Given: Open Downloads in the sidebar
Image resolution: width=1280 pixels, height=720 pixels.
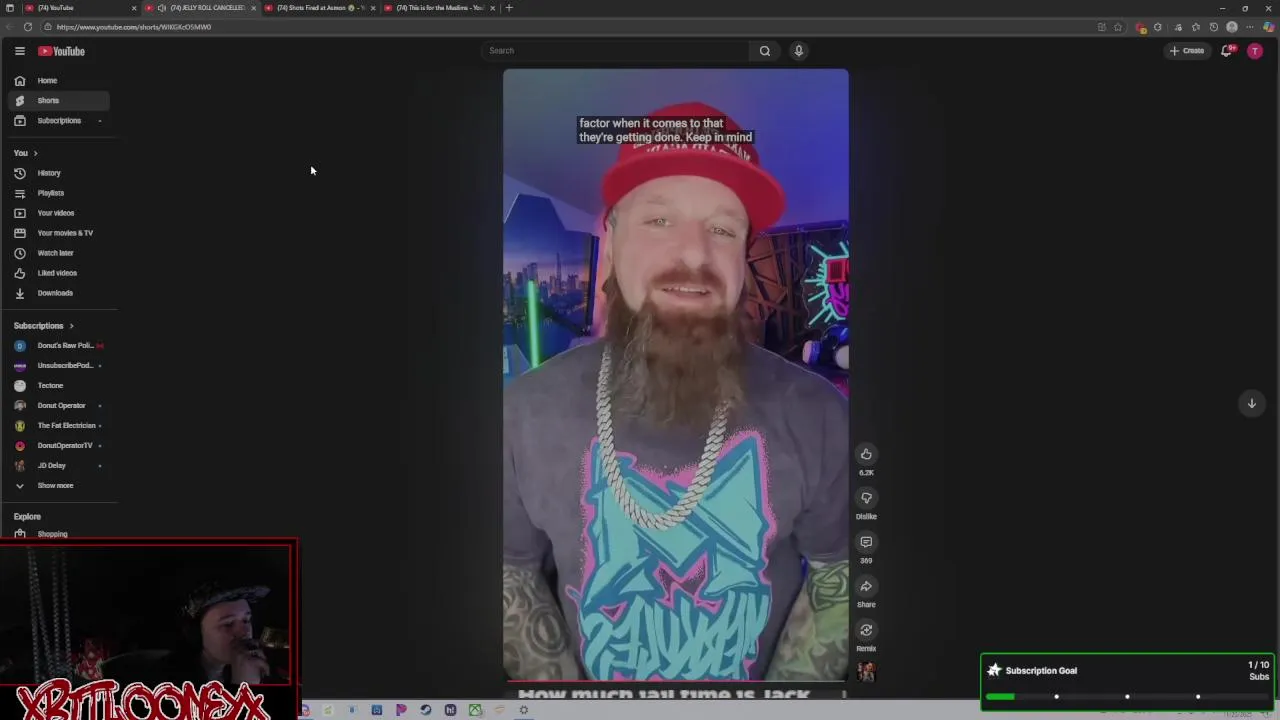Looking at the screenshot, I should point(59,293).
